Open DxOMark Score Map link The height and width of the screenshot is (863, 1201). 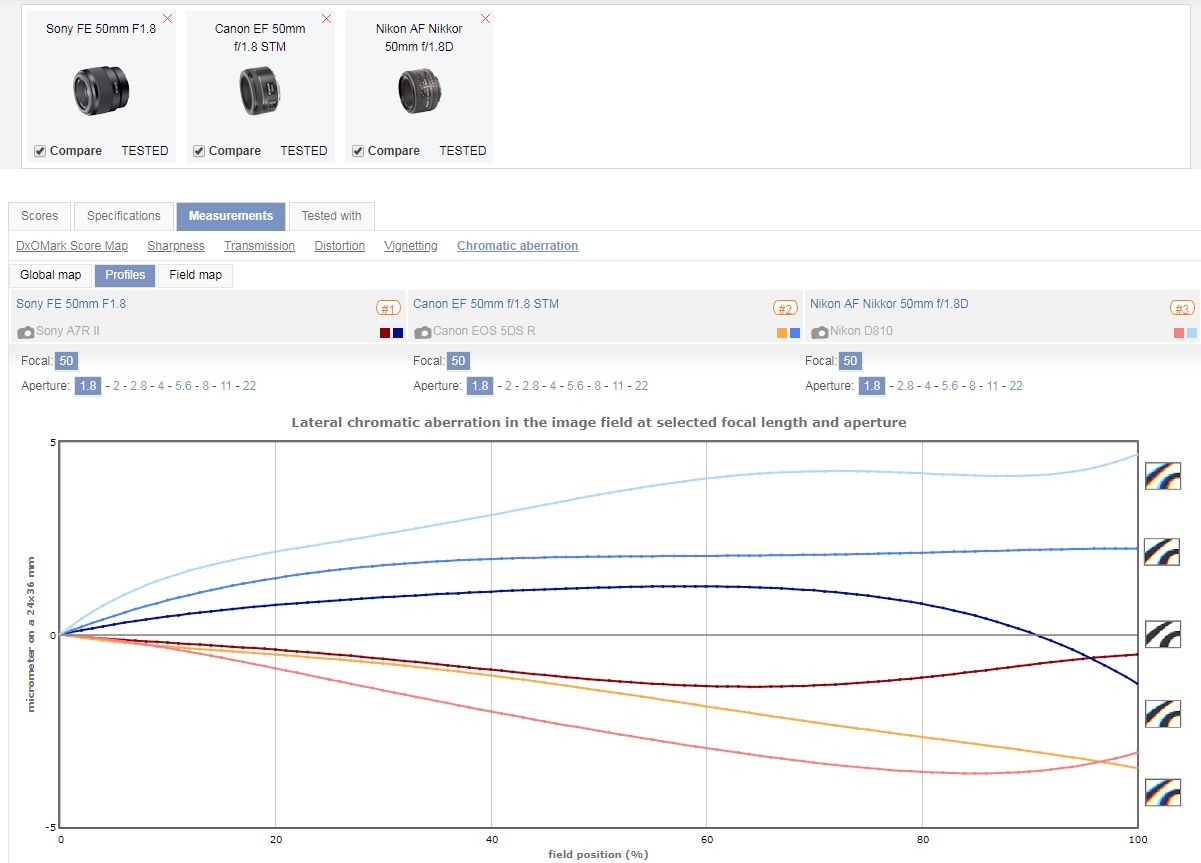(x=72, y=246)
